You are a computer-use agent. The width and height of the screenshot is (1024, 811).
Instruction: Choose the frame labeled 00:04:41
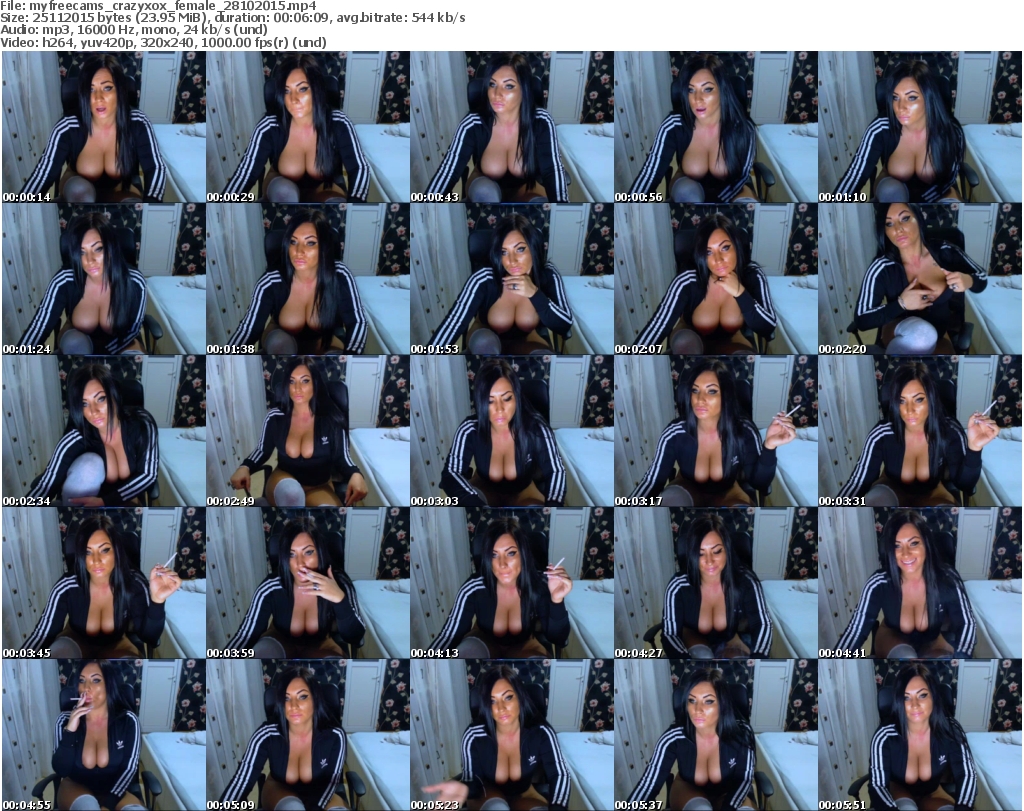pyautogui.click(x=920, y=583)
